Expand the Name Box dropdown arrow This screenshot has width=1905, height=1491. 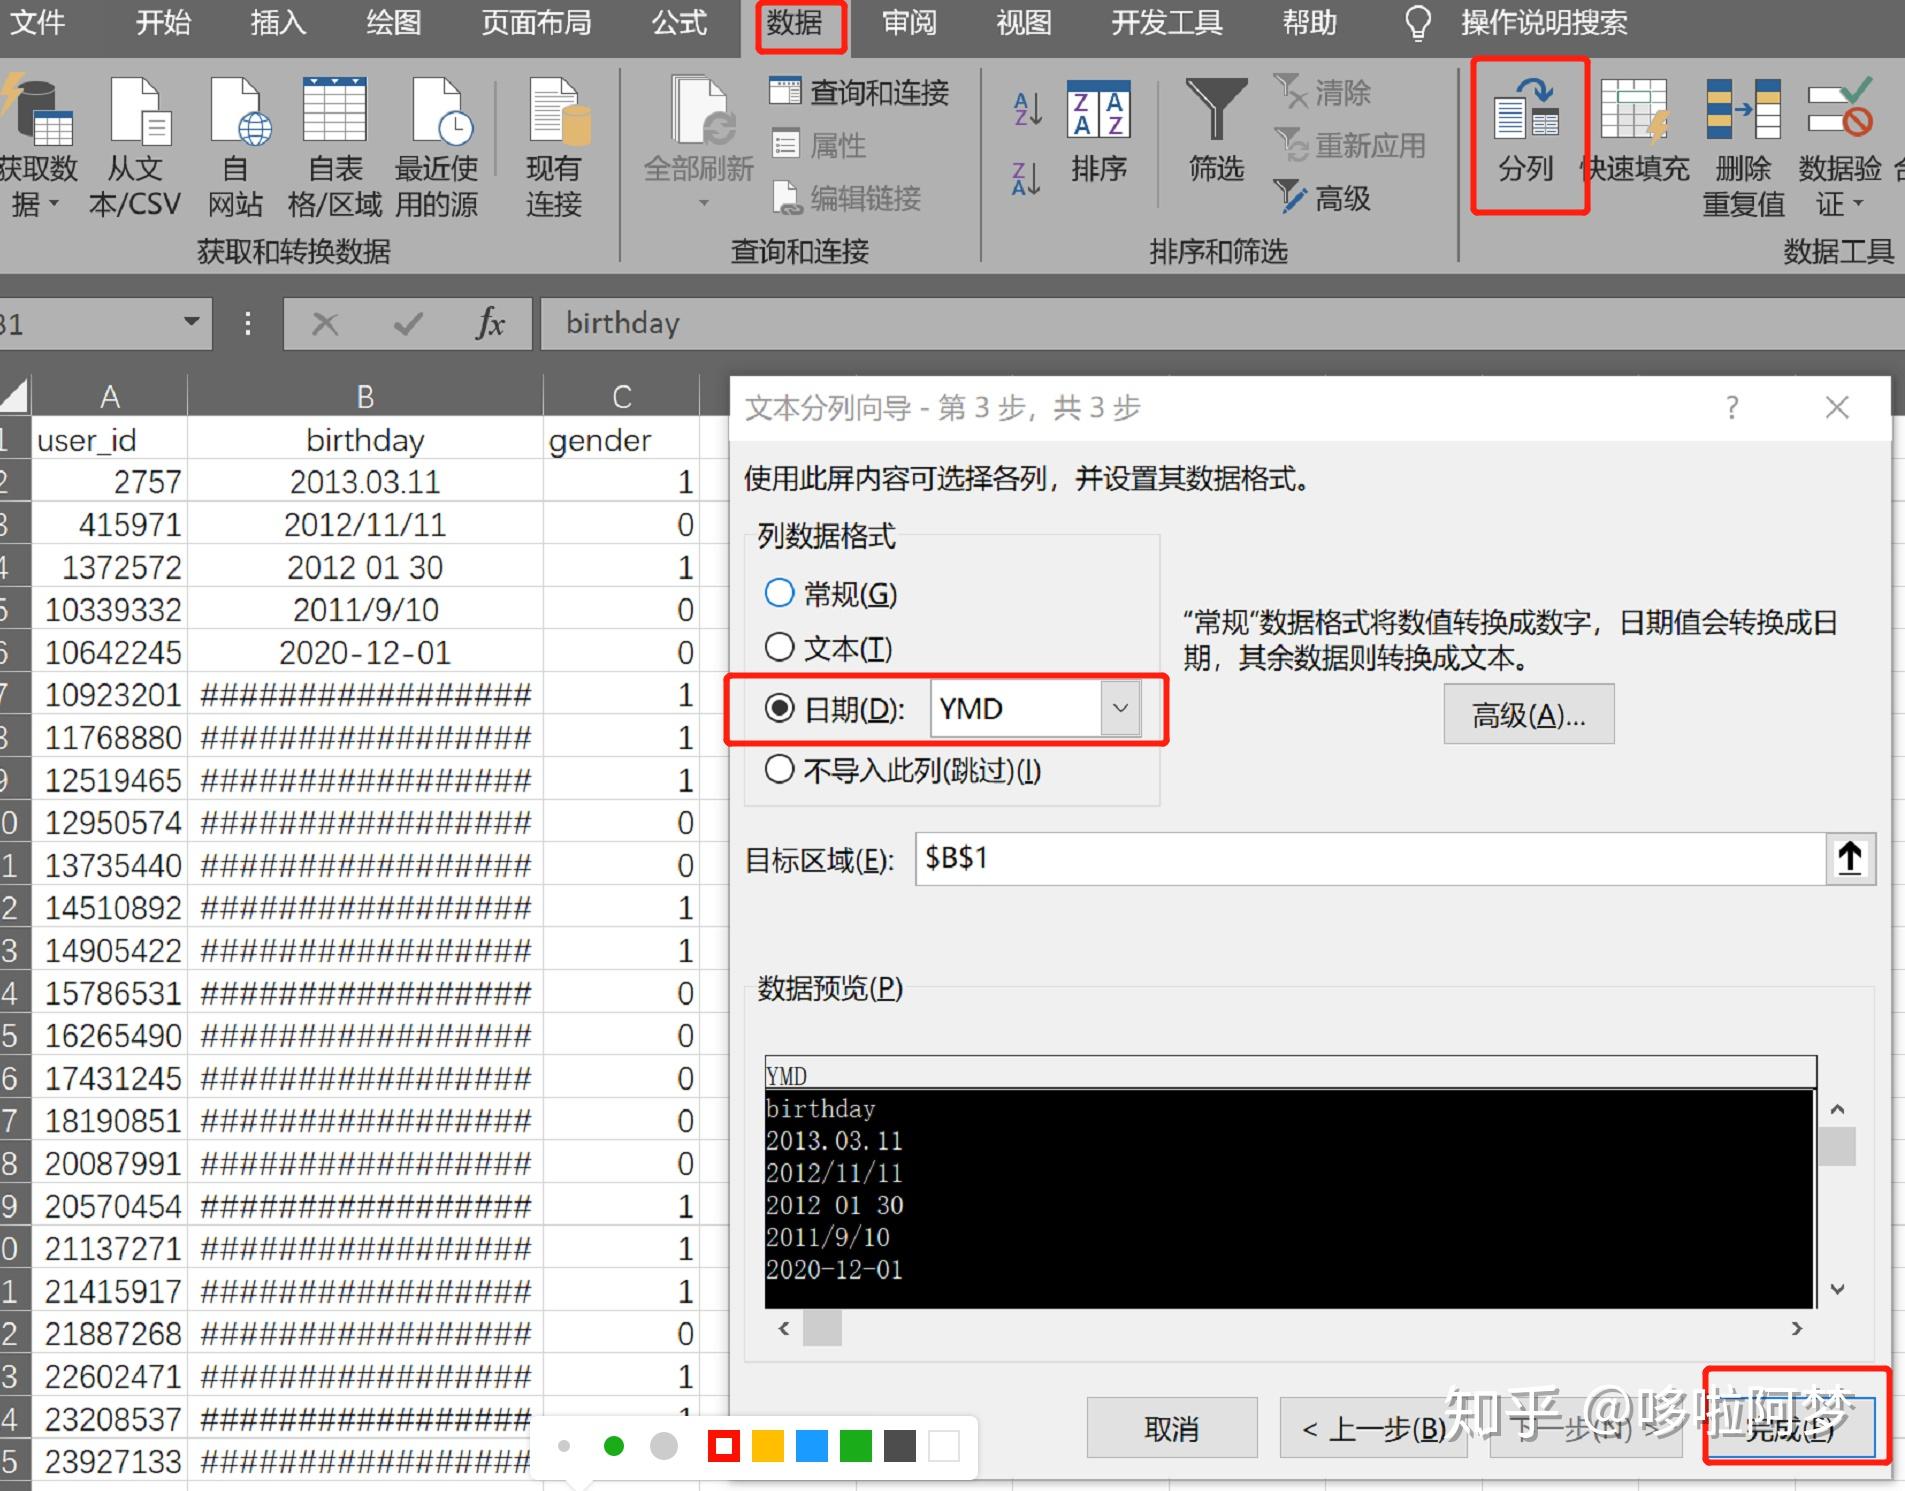(191, 322)
